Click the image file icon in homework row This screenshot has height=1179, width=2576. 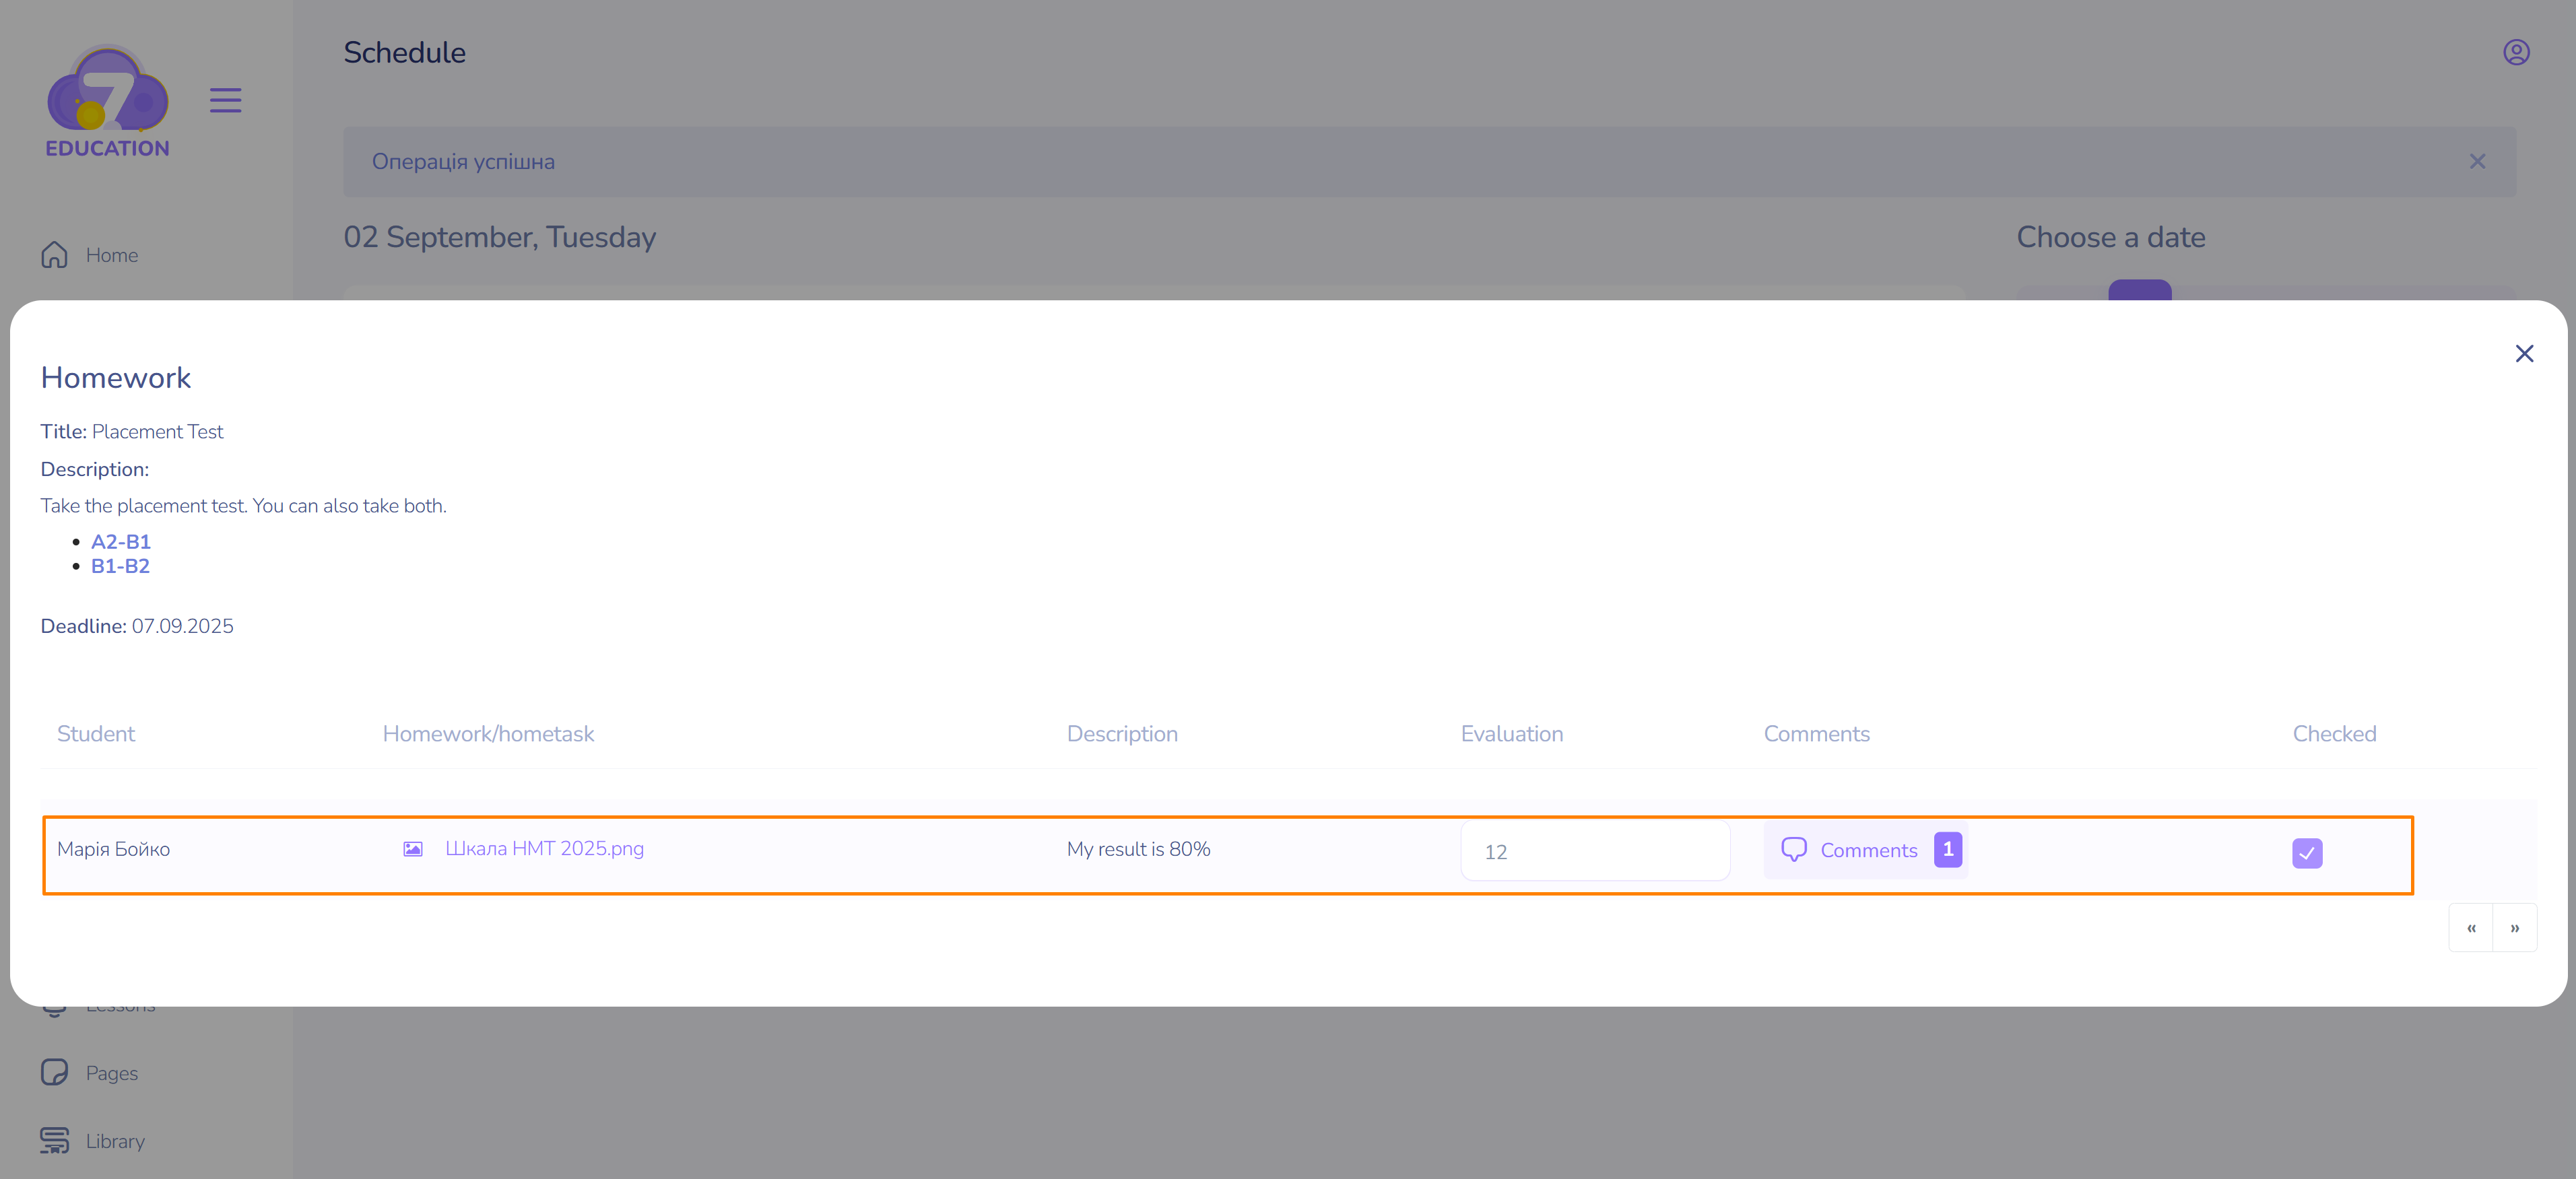click(413, 849)
